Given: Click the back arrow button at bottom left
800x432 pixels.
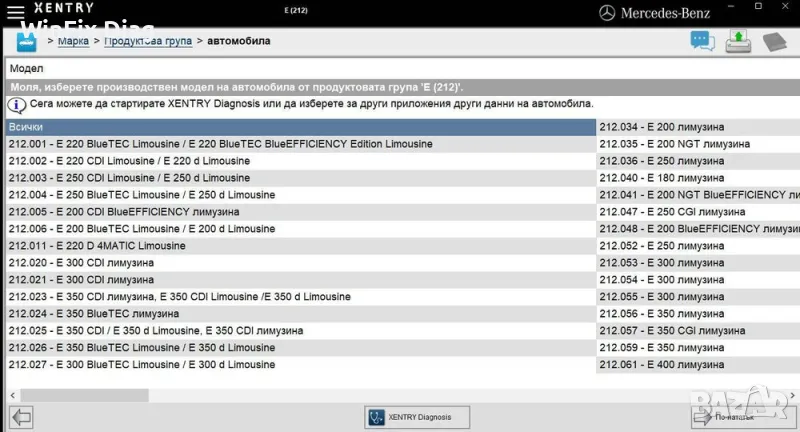Looking at the screenshot, I should coord(21,417).
